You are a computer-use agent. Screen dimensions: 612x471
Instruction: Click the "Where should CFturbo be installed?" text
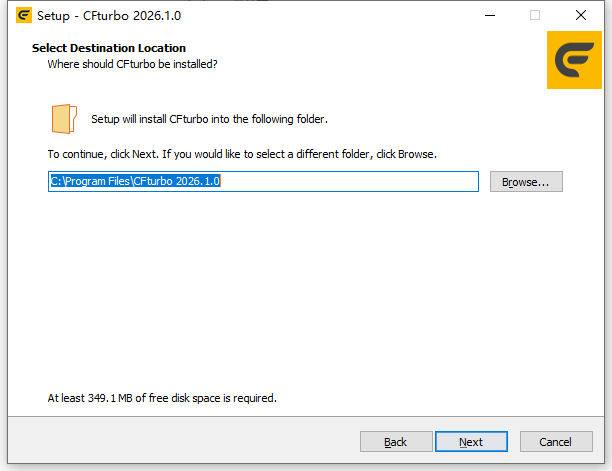point(133,64)
